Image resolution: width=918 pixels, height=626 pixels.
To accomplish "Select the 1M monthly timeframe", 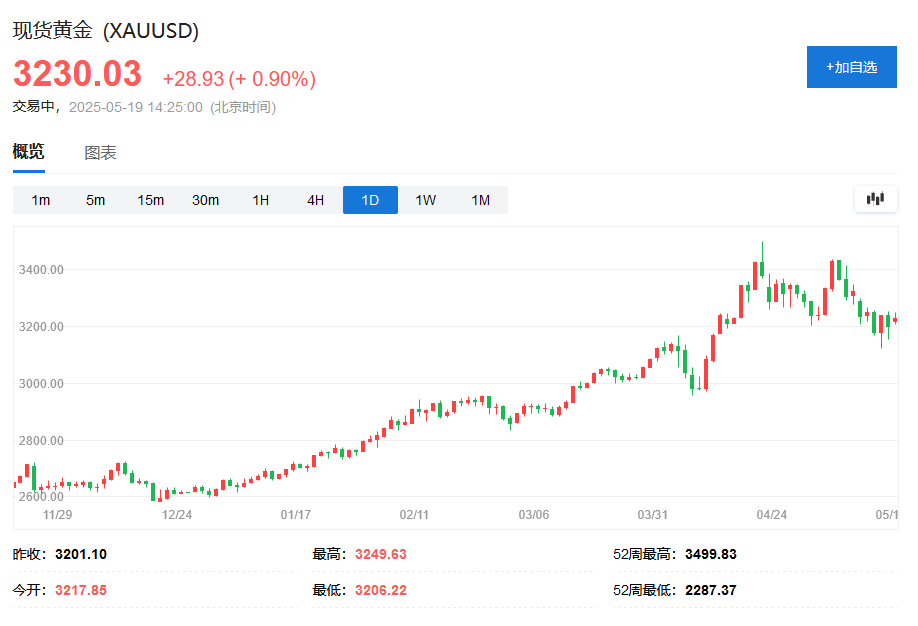I will coord(479,199).
